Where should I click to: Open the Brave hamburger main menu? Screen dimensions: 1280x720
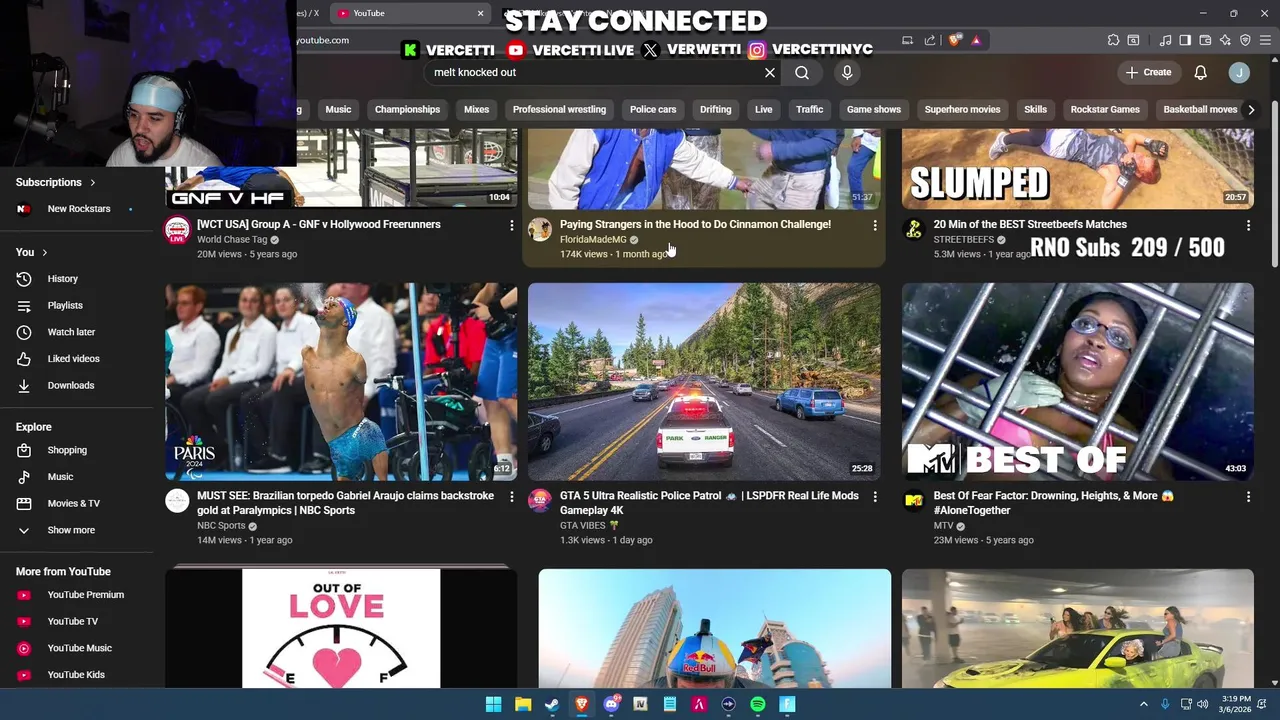point(1265,40)
